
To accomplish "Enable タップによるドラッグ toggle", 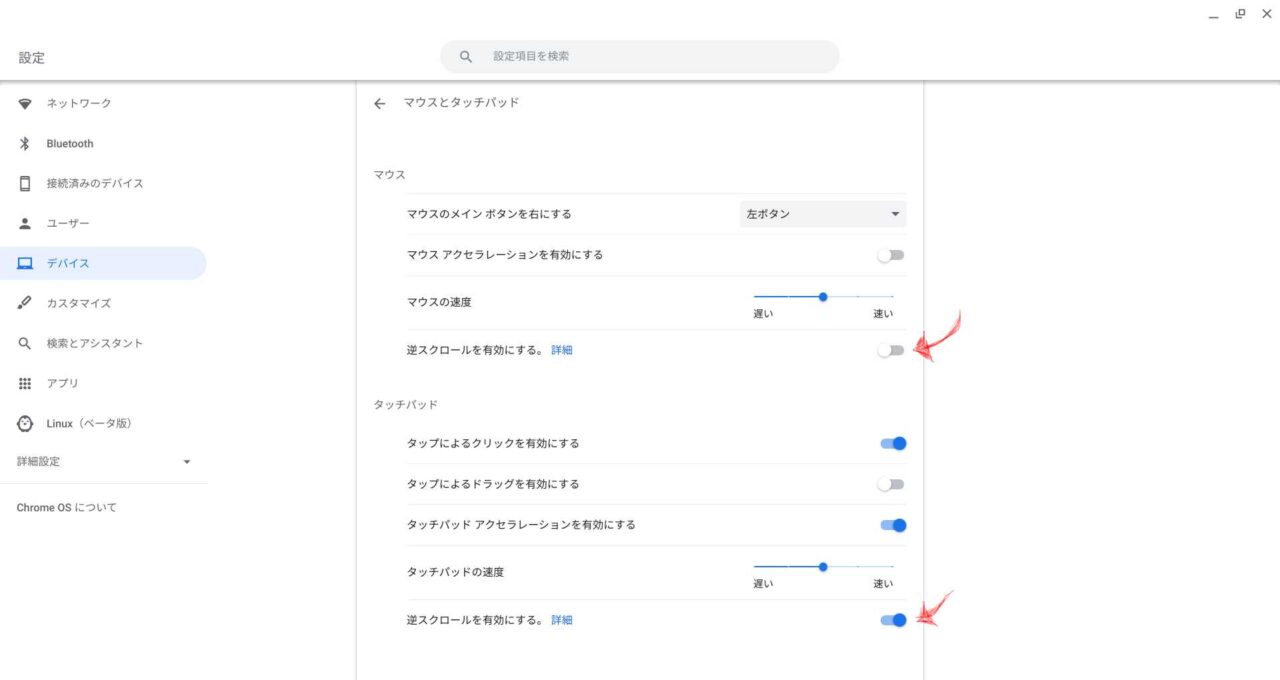I will (890, 484).
